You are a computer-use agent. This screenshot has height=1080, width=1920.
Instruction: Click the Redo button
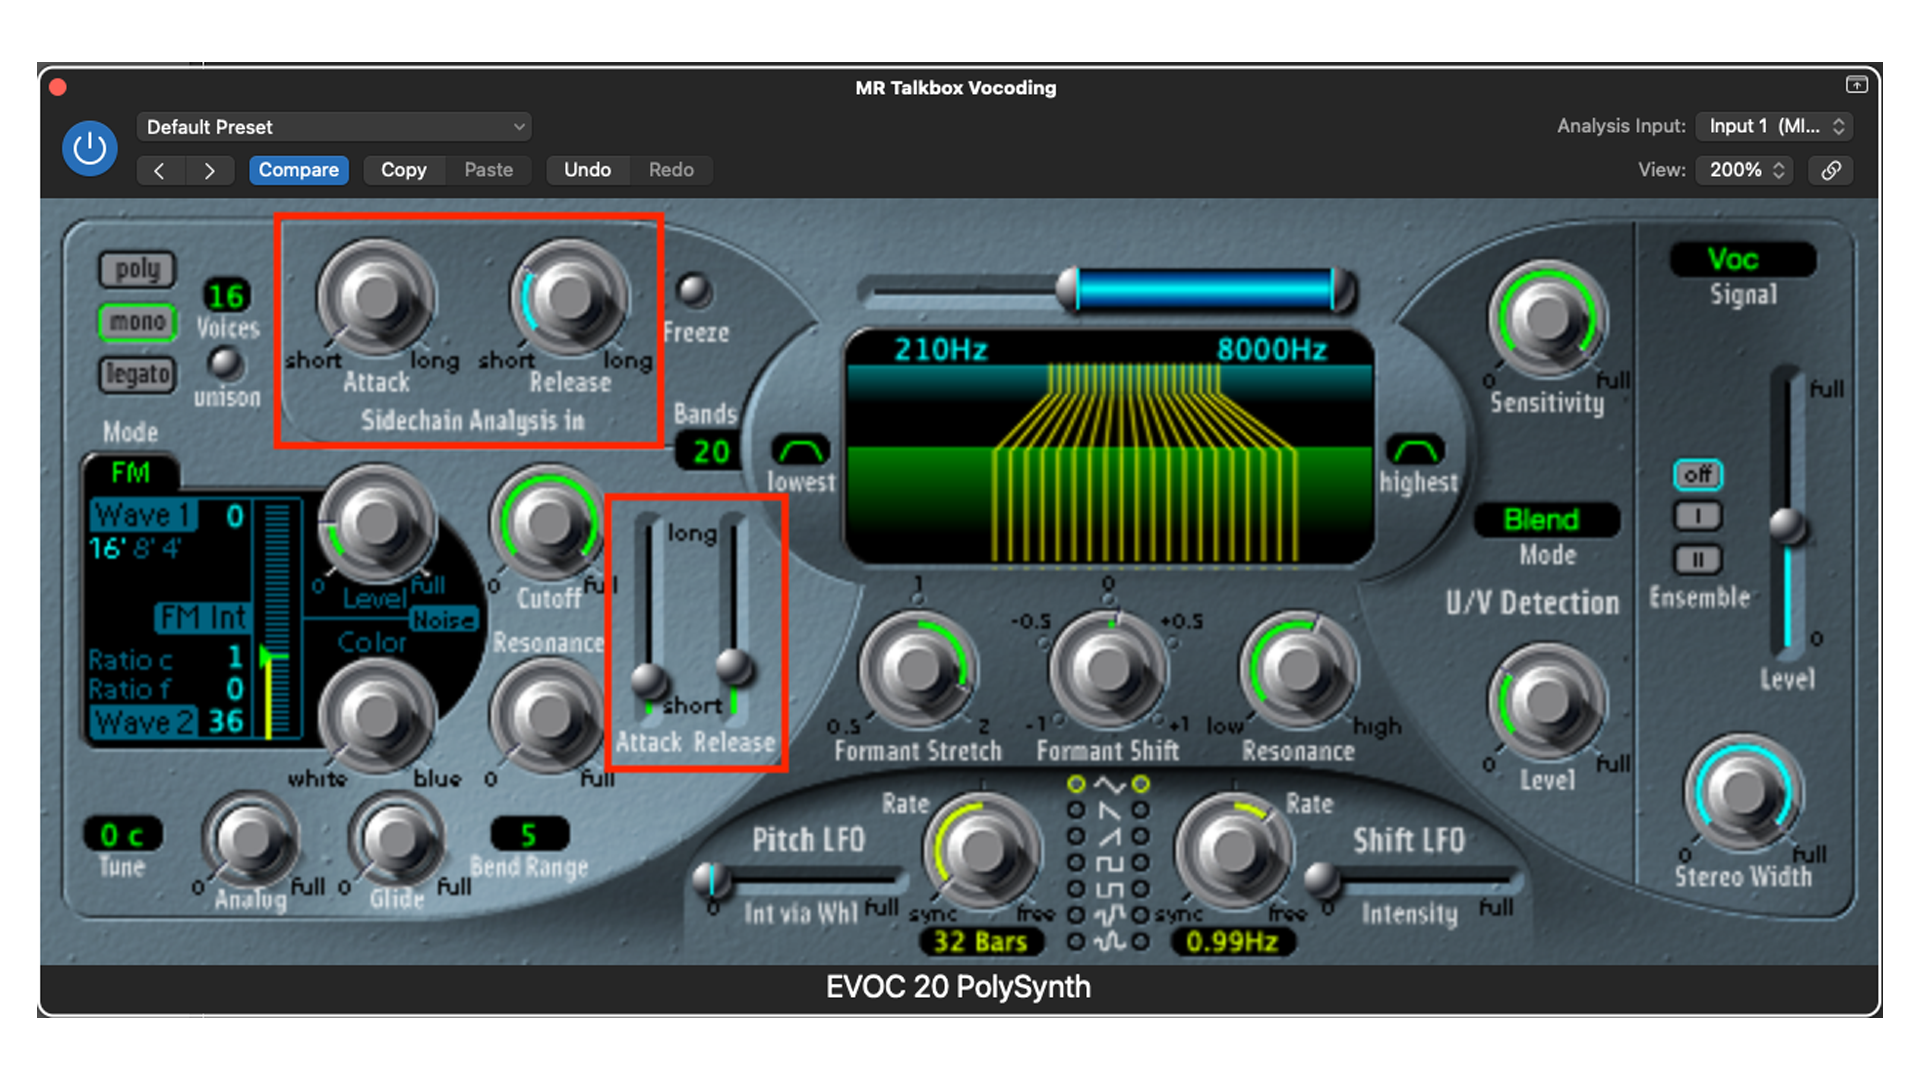point(671,170)
